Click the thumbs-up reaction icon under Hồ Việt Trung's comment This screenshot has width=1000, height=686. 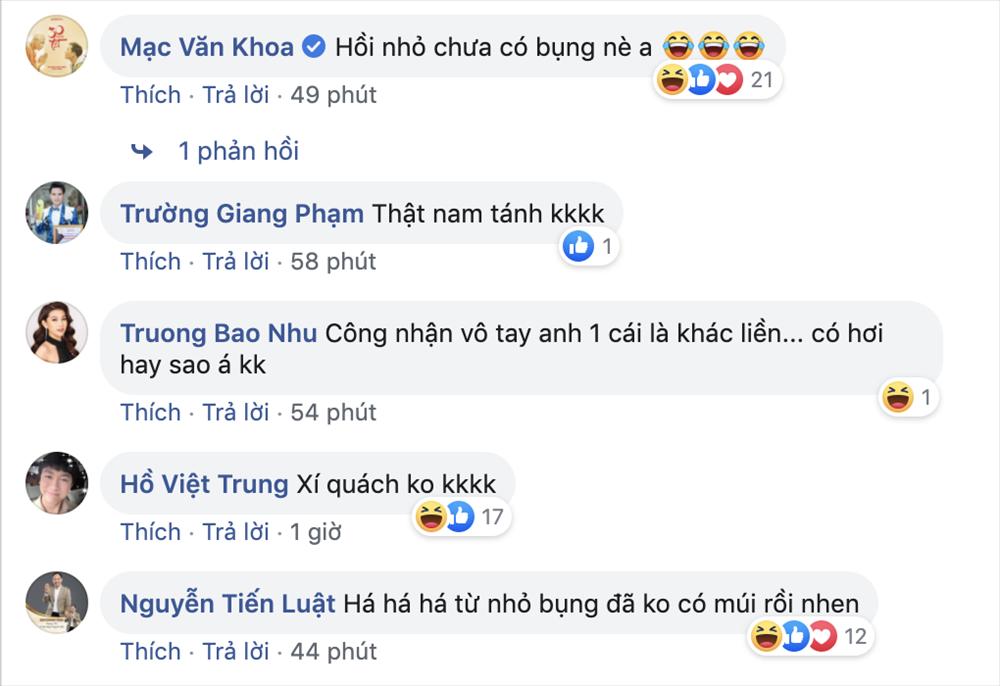pyautogui.click(x=459, y=515)
